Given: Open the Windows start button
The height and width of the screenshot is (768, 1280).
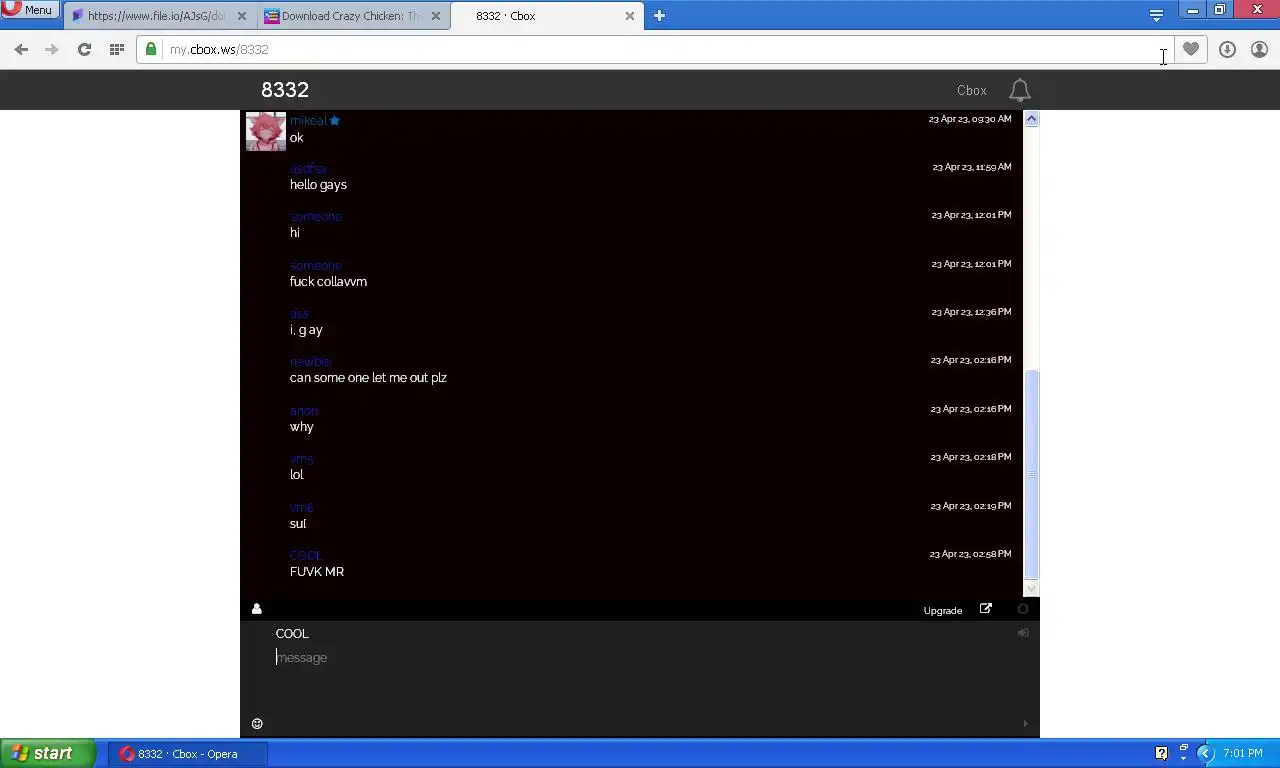Looking at the screenshot, I should click(47, 754).
